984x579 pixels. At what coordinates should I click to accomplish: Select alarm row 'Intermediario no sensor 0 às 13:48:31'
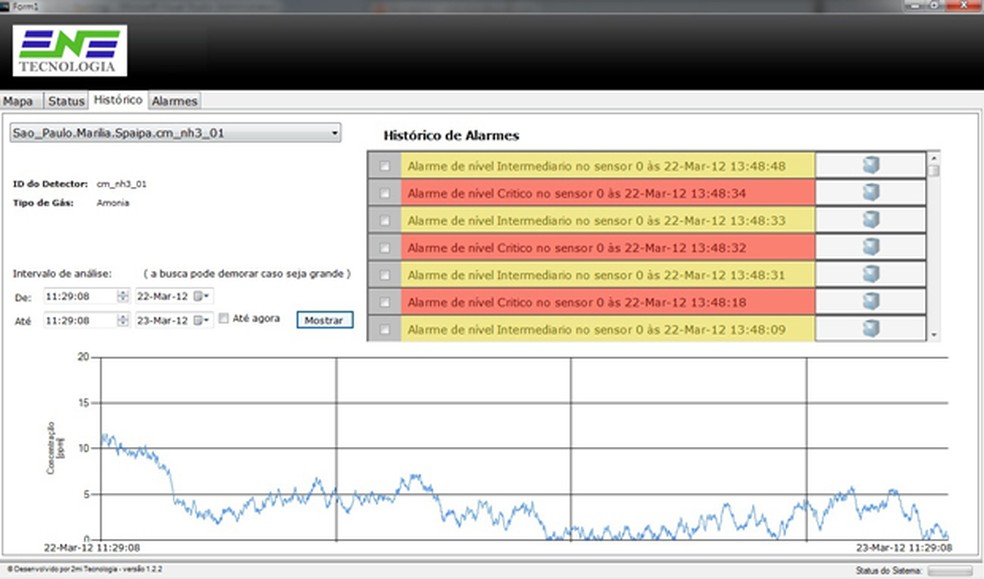pos(608,275)
